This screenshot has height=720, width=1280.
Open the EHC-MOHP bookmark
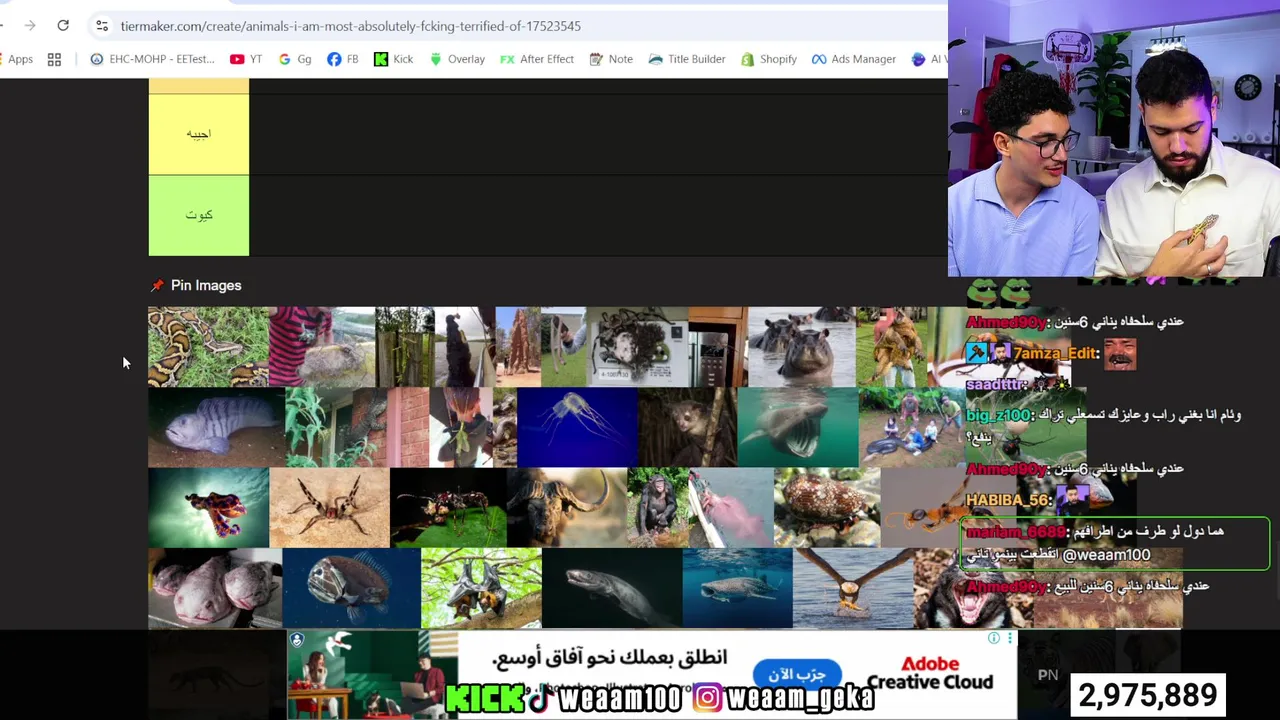152,59
